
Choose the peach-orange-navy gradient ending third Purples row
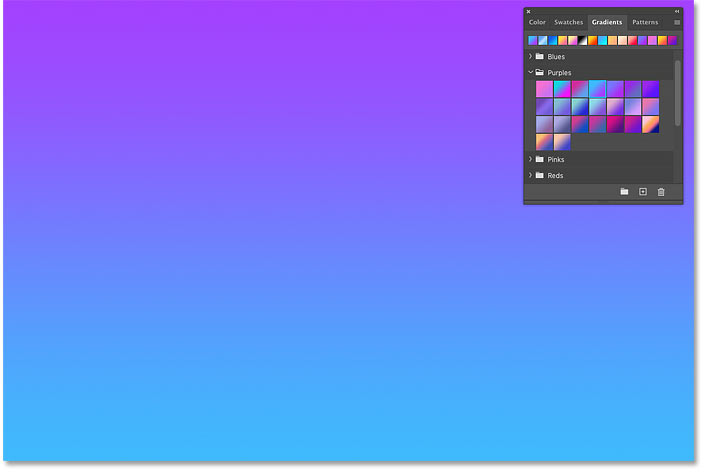pyautogui.click(x=651, y=124)
